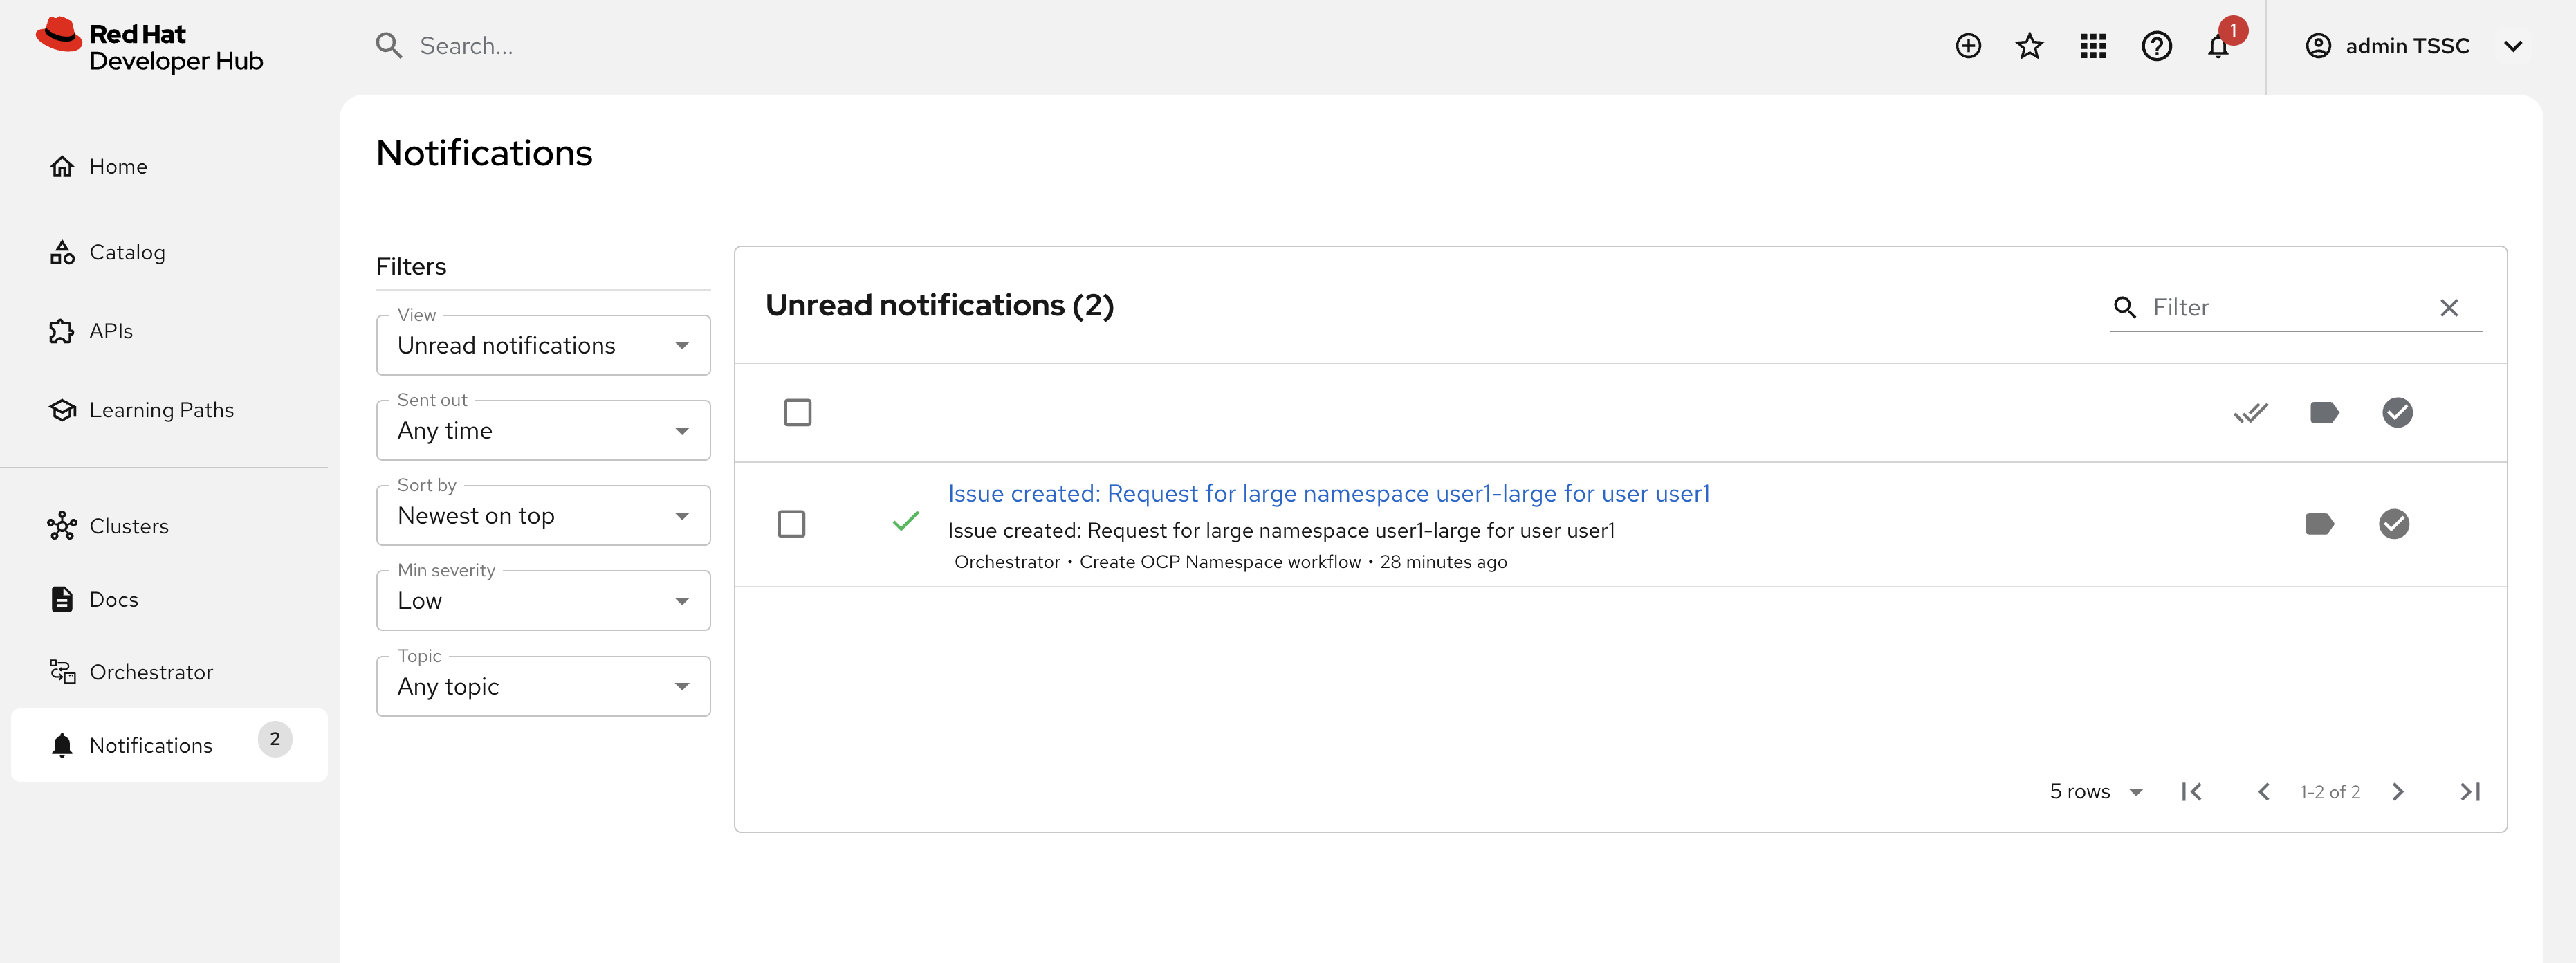Clear the Filter field with the X button

(x=2449, y=307)
